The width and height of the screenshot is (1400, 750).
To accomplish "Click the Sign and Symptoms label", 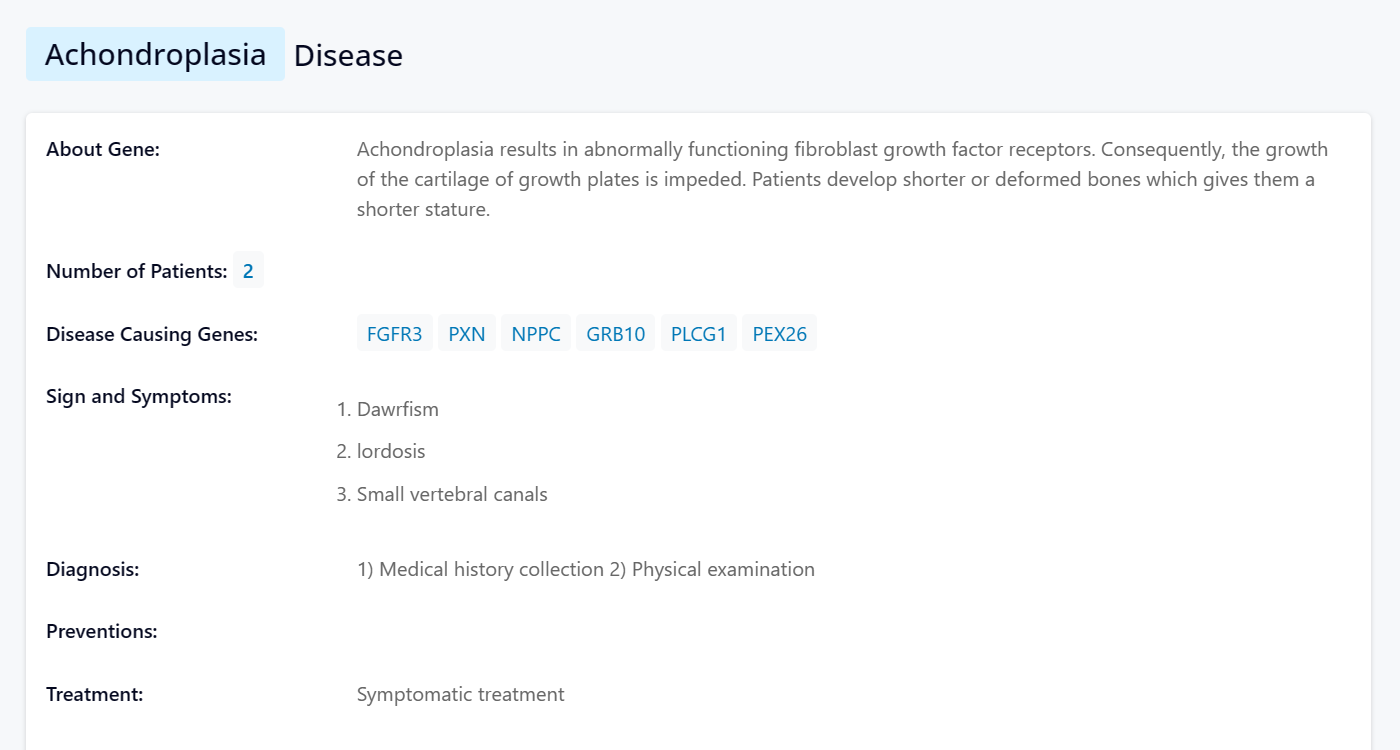I will pos(139,396).
